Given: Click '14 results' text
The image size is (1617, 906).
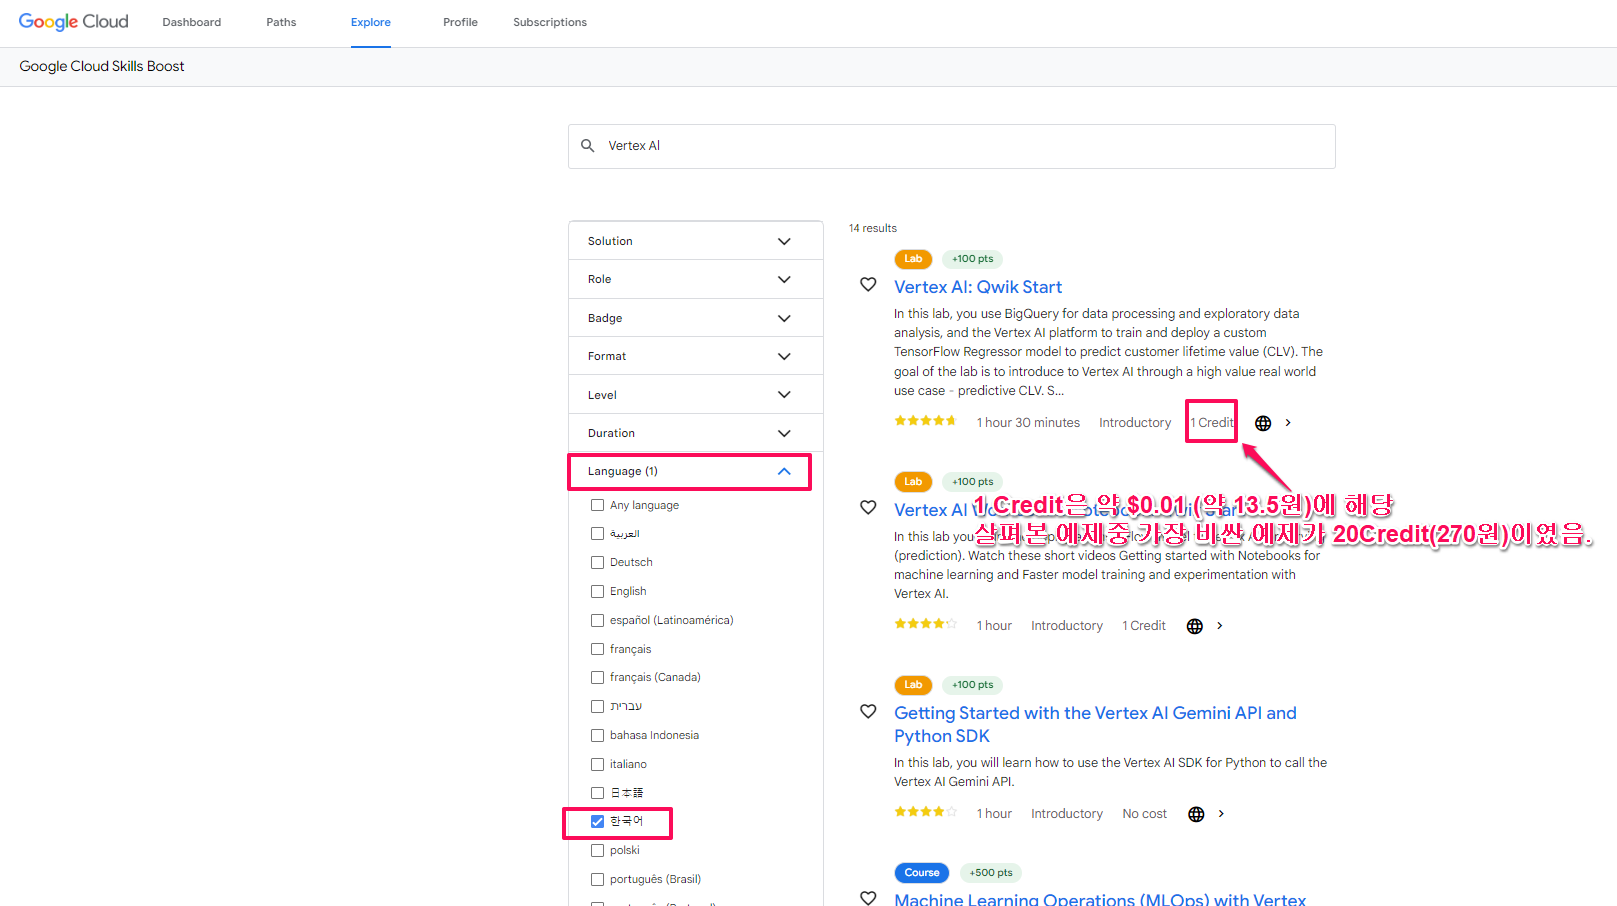Looking at the screenshot, I should [873, 228].
